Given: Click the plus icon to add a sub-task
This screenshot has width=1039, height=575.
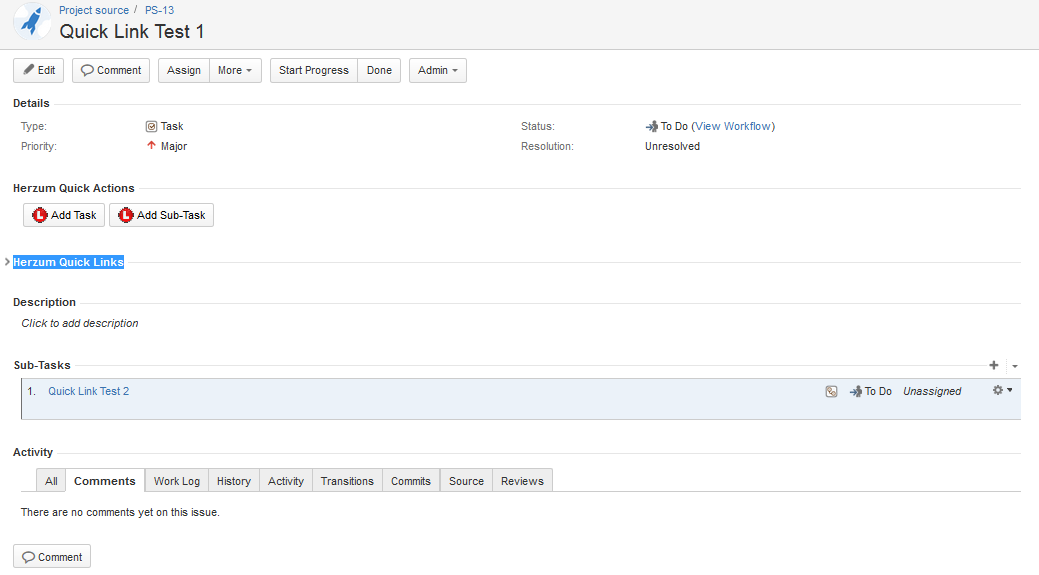Looking at the screenshot, I should [993, 366].
